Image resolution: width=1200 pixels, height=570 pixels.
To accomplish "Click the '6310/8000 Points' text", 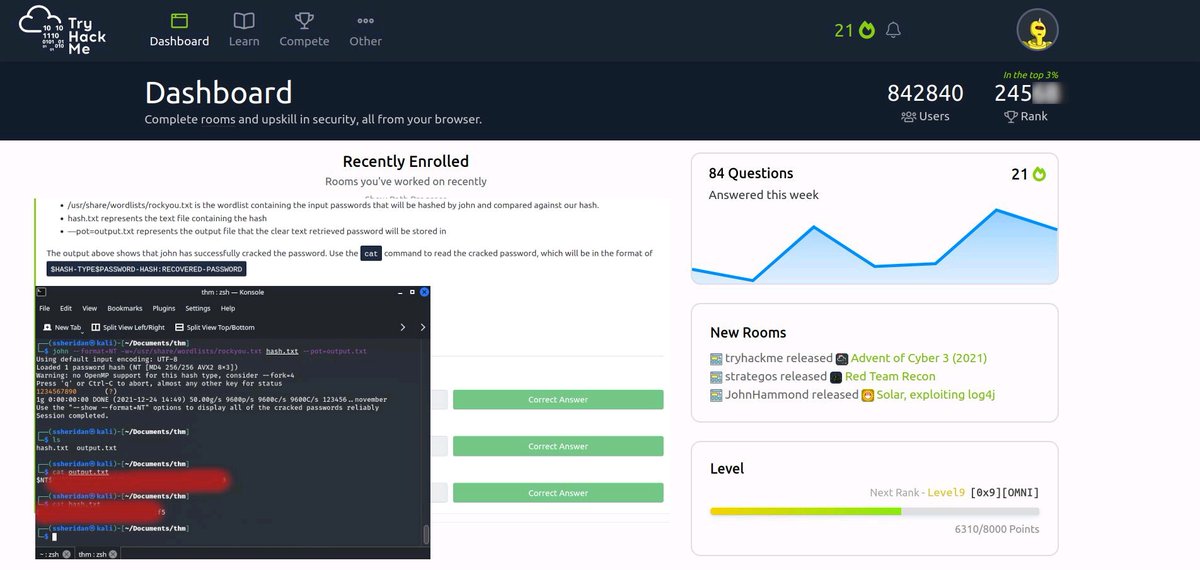I will click(997, 529).
